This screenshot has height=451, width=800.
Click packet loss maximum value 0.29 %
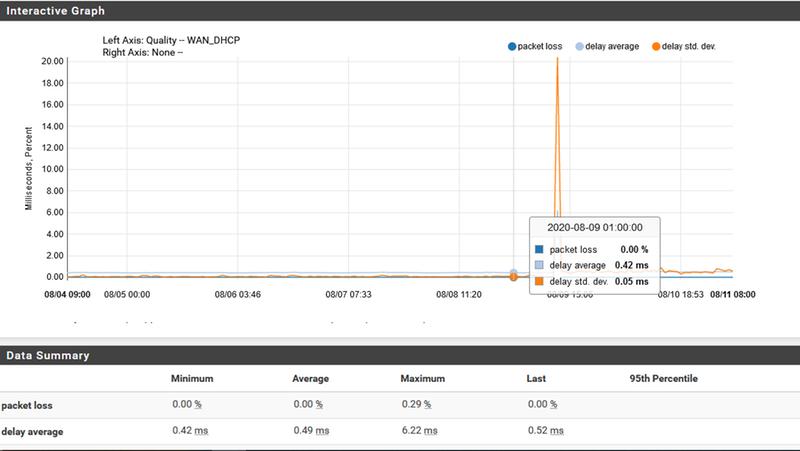pyautogui.click(x=416, y=404)
